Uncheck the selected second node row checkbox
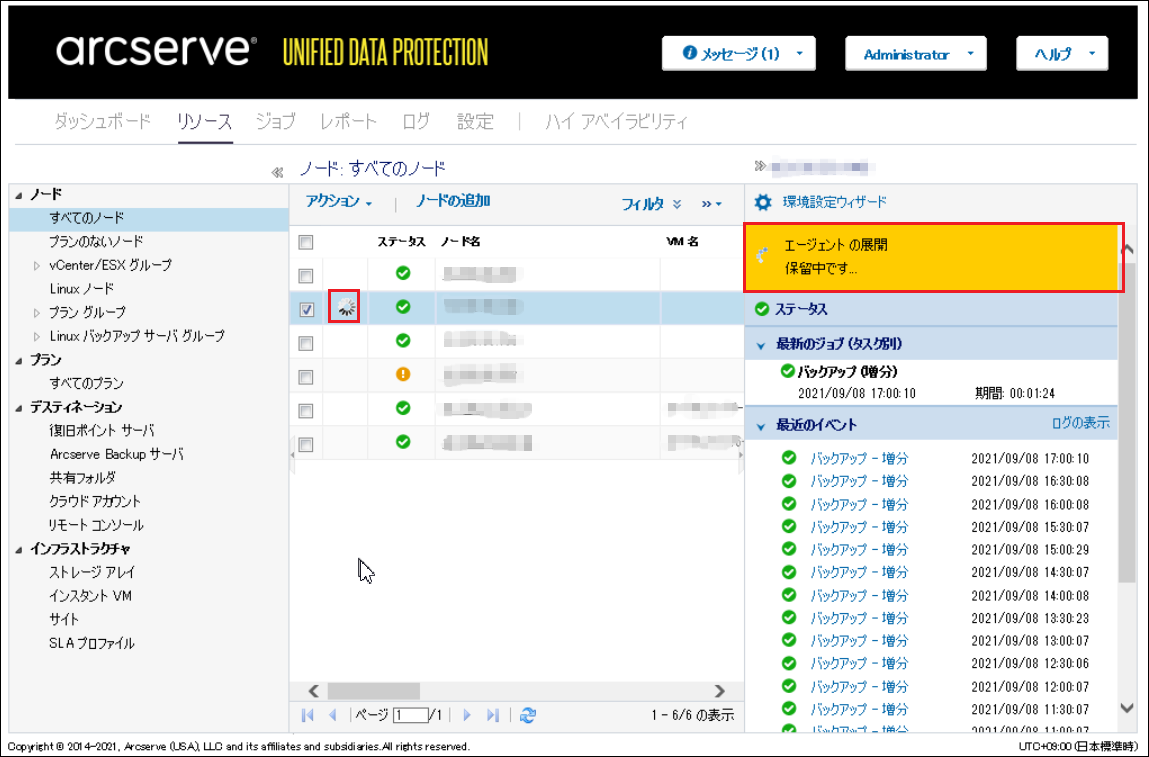Image resolution: width=1149 pixels, height=757 pixels. coord(306,309)
